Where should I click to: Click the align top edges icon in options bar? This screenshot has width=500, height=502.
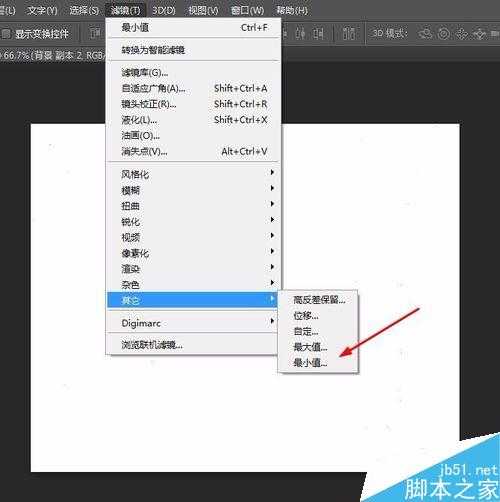(96, 33)
